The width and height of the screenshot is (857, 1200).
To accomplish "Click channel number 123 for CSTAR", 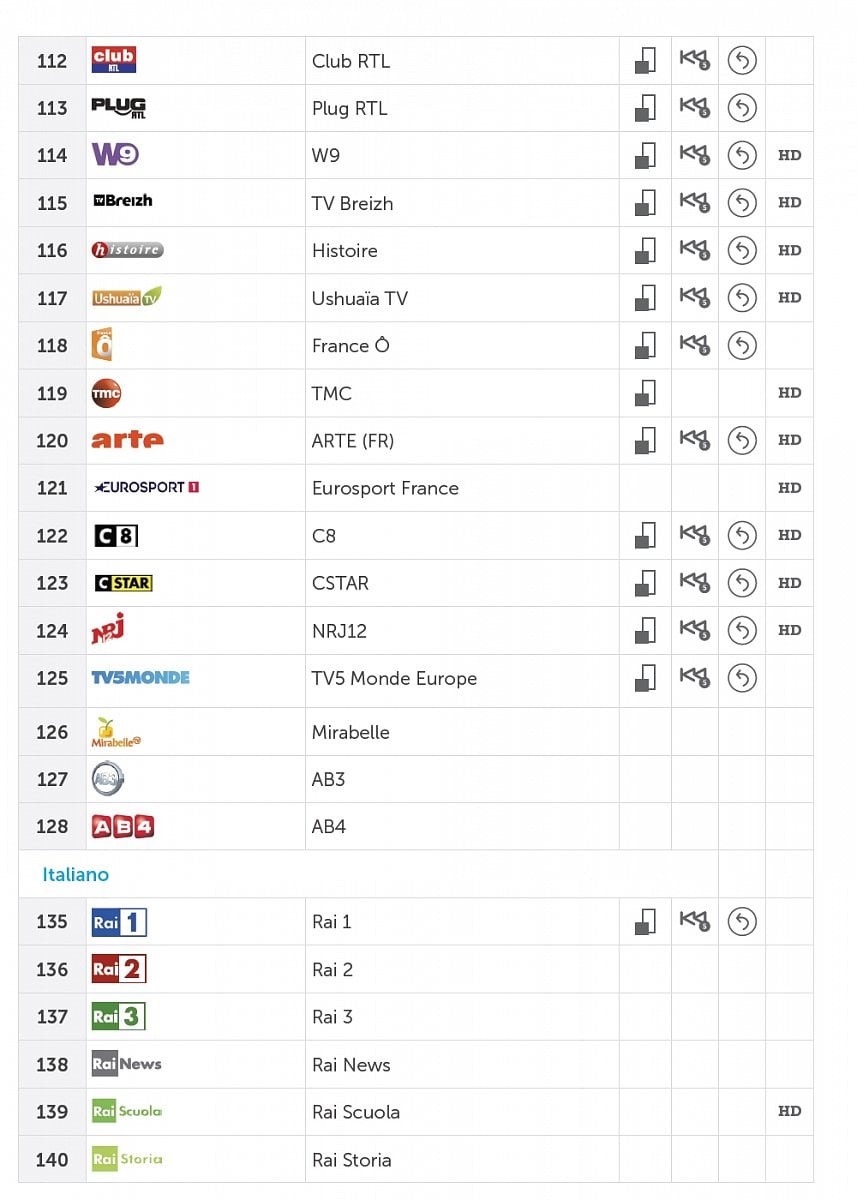I will [x=52, y=583].
